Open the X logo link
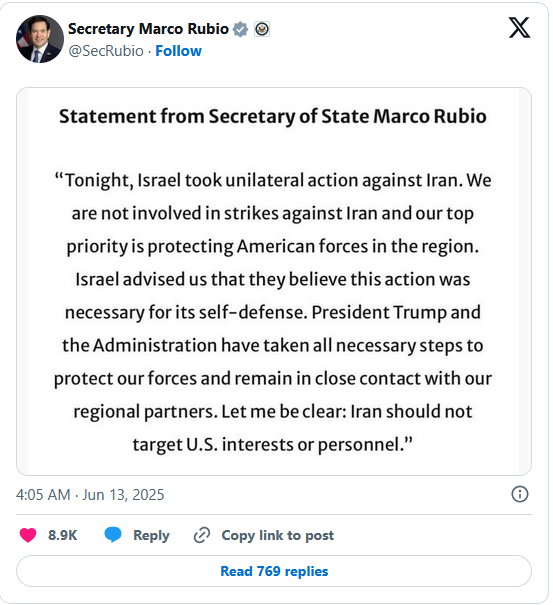Screen dimensions: 553x605 (519, 27)
